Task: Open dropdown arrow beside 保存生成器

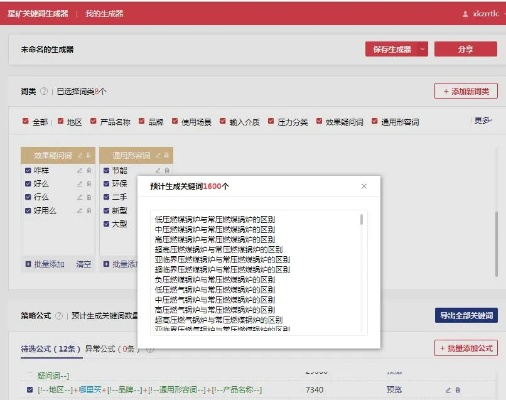Action: pos(422,49)
